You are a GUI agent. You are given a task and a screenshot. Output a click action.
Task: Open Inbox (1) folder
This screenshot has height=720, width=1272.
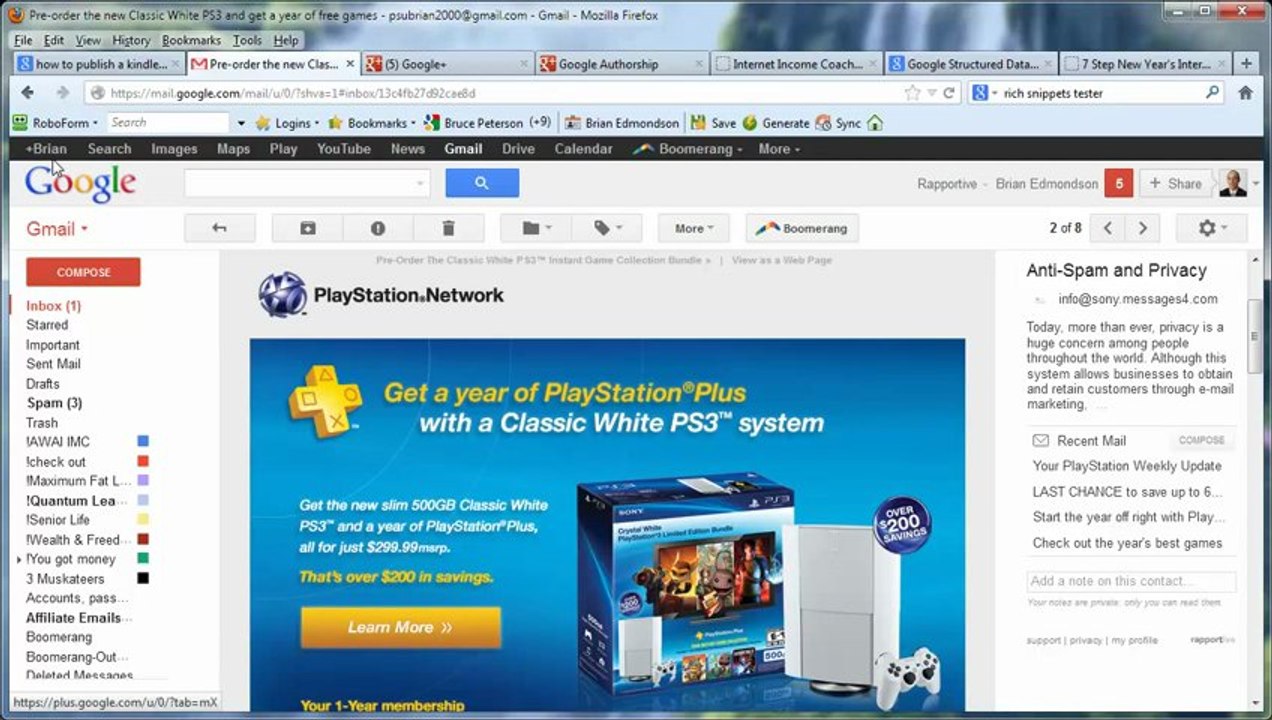tap(54, 306)
